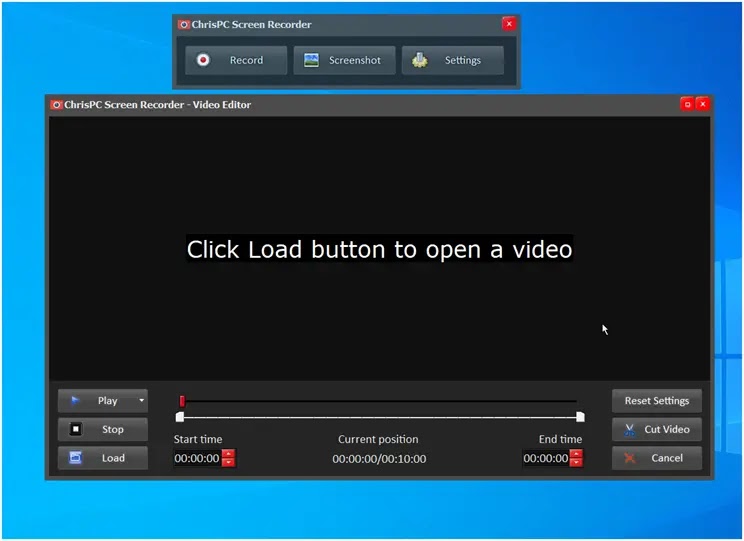Click the 'Current position' label
Image resolution: width=744 pixels, height=541 pixels.
pyautogui.click(x=378, y=439)
